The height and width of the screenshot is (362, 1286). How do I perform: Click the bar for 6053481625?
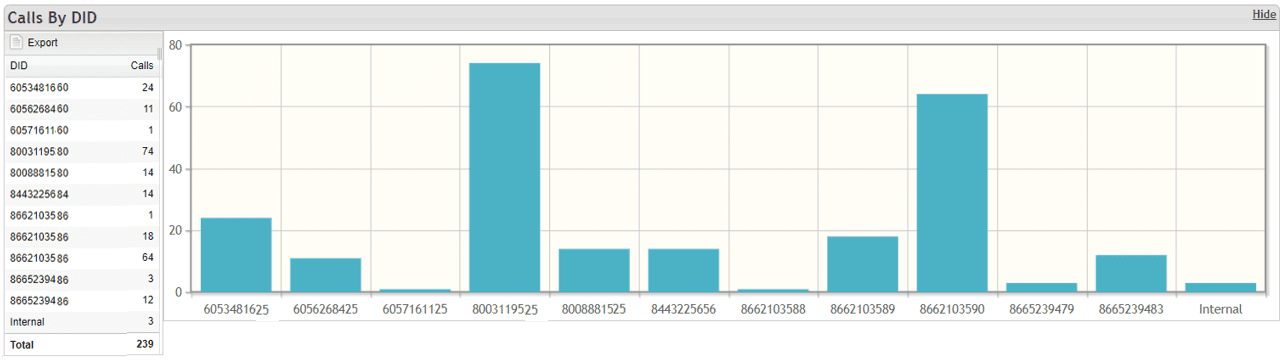(x=236, y=255)
